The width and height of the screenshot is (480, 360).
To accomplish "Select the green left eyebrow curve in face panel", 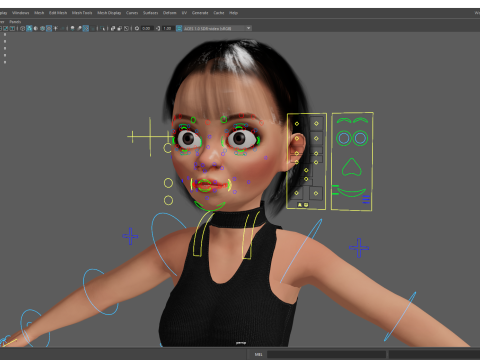I will click(x=344, y=120).
